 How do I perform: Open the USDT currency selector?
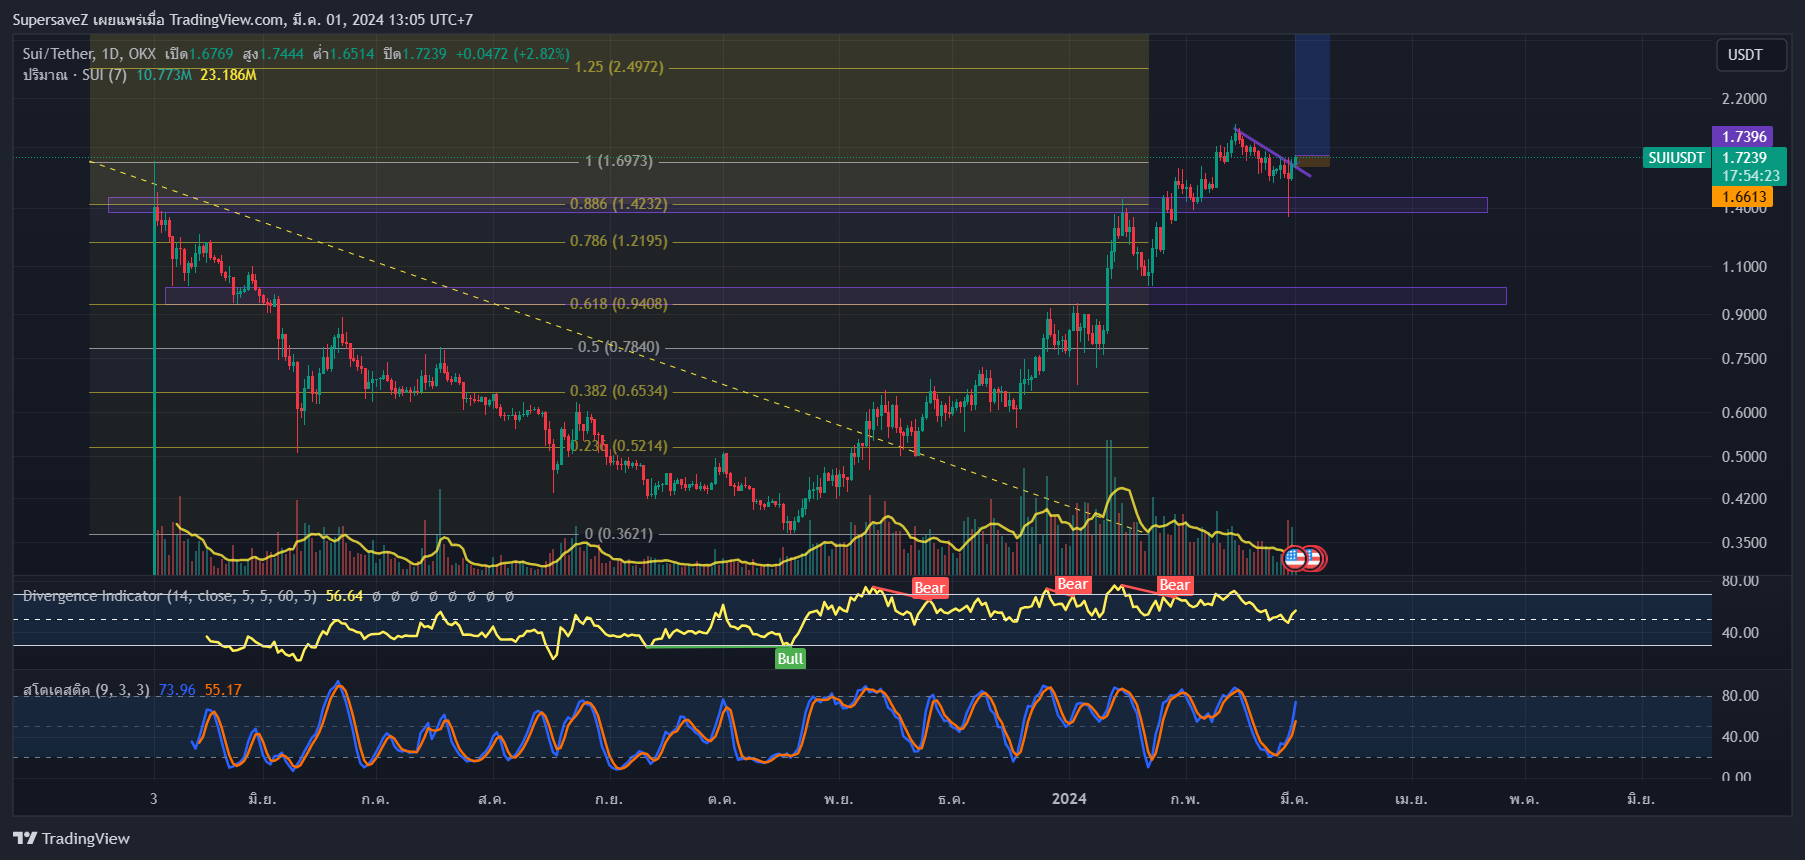[1751, 55]
